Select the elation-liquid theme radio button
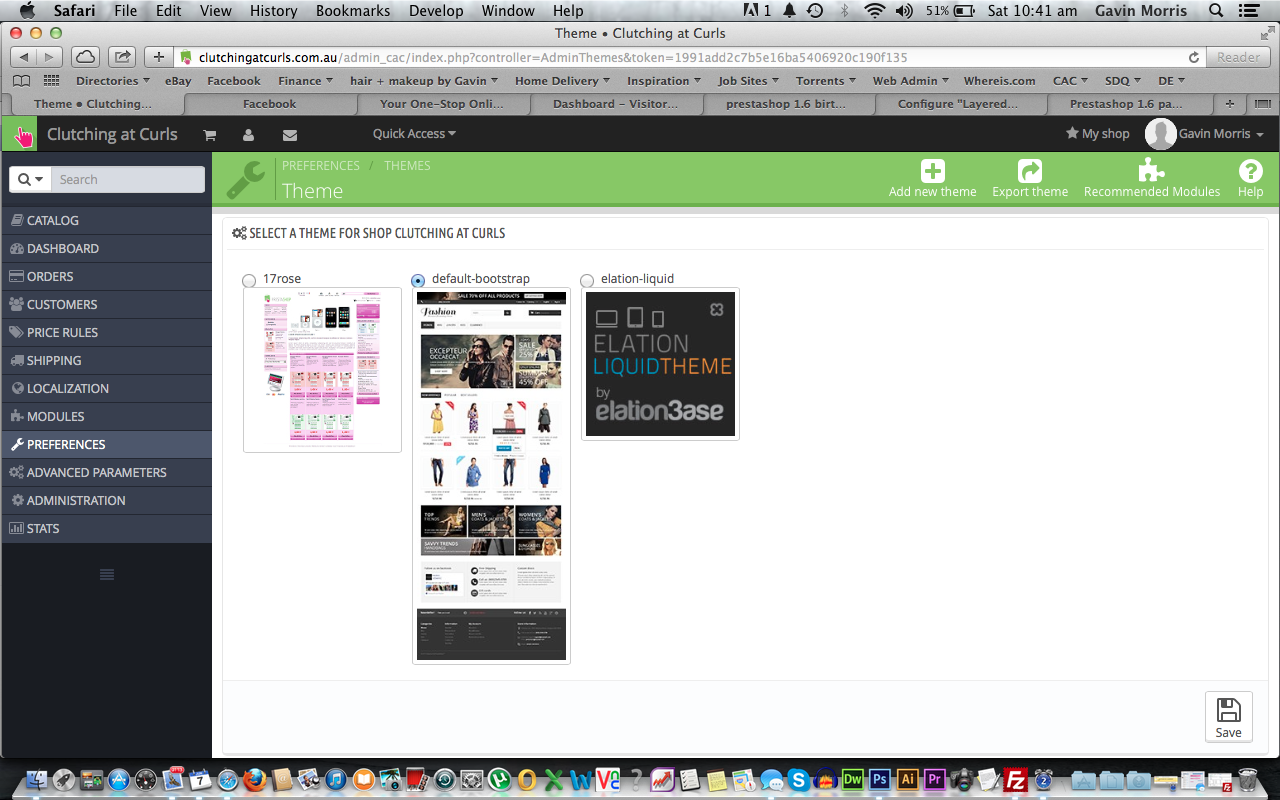The height and width of the screenshot is (800, 1280). click(587, 281)
